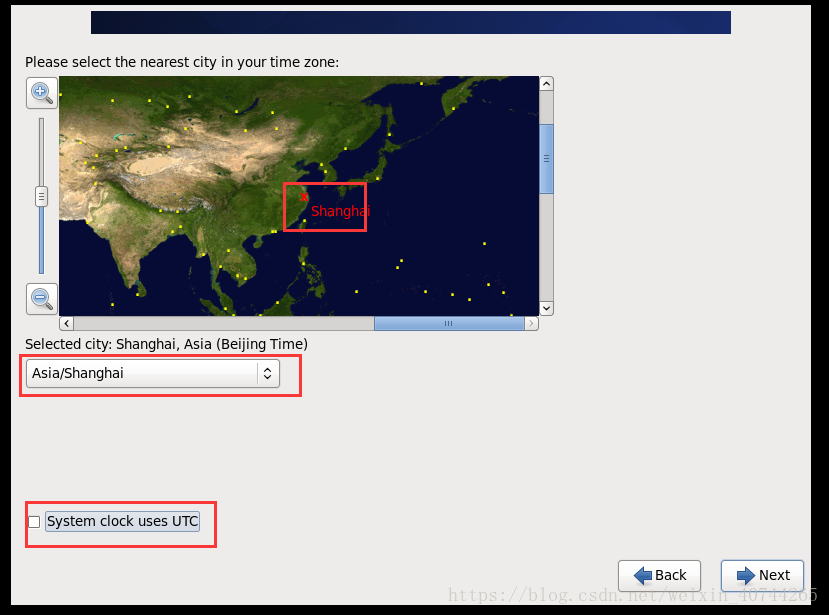Click the Next button
Viewport: 829px width, 615px height.
[x=762, y=575]
